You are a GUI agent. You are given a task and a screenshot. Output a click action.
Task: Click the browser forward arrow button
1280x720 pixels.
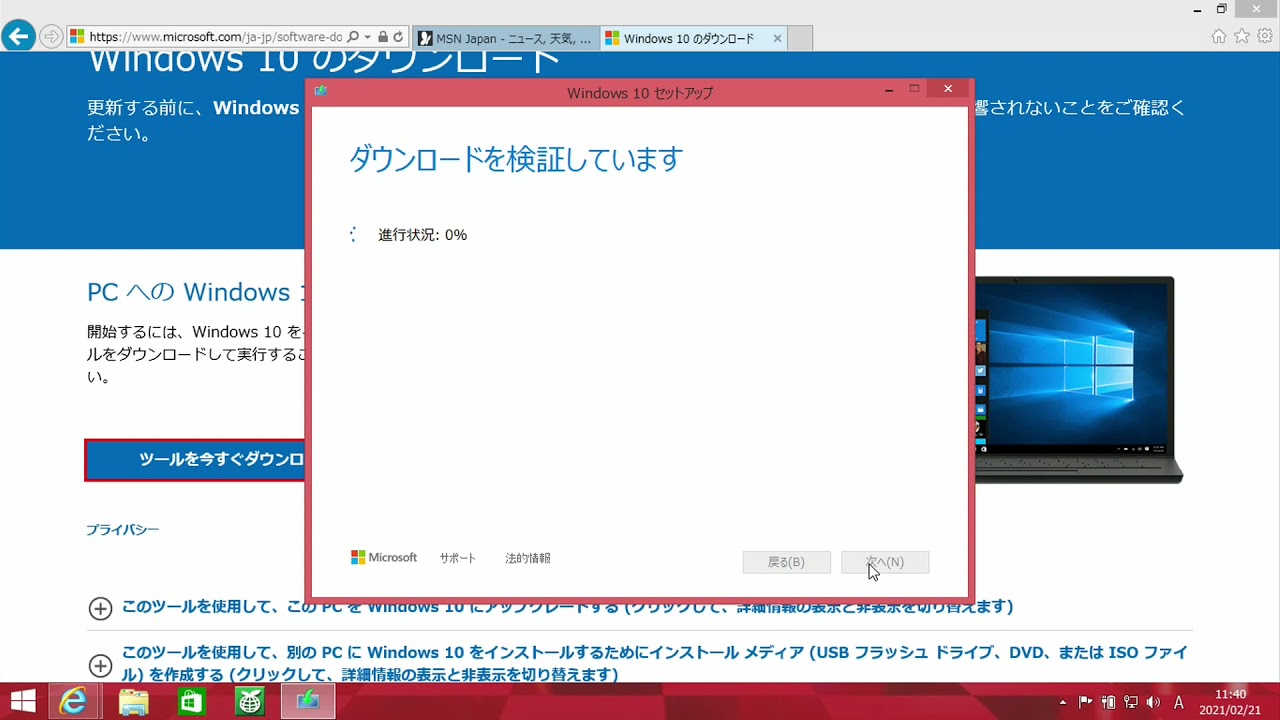click(x=51, y=37)
